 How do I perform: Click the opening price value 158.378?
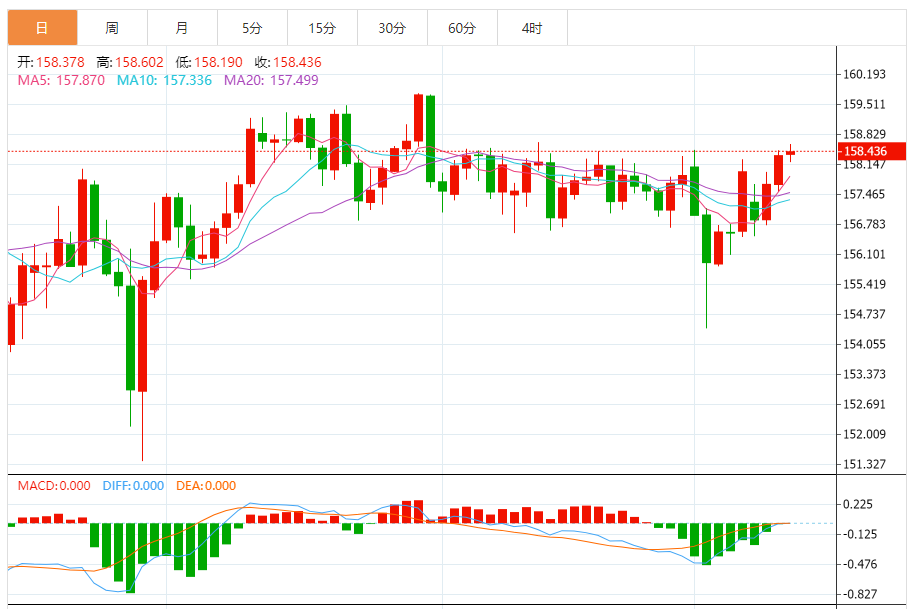tap(60, 62)
